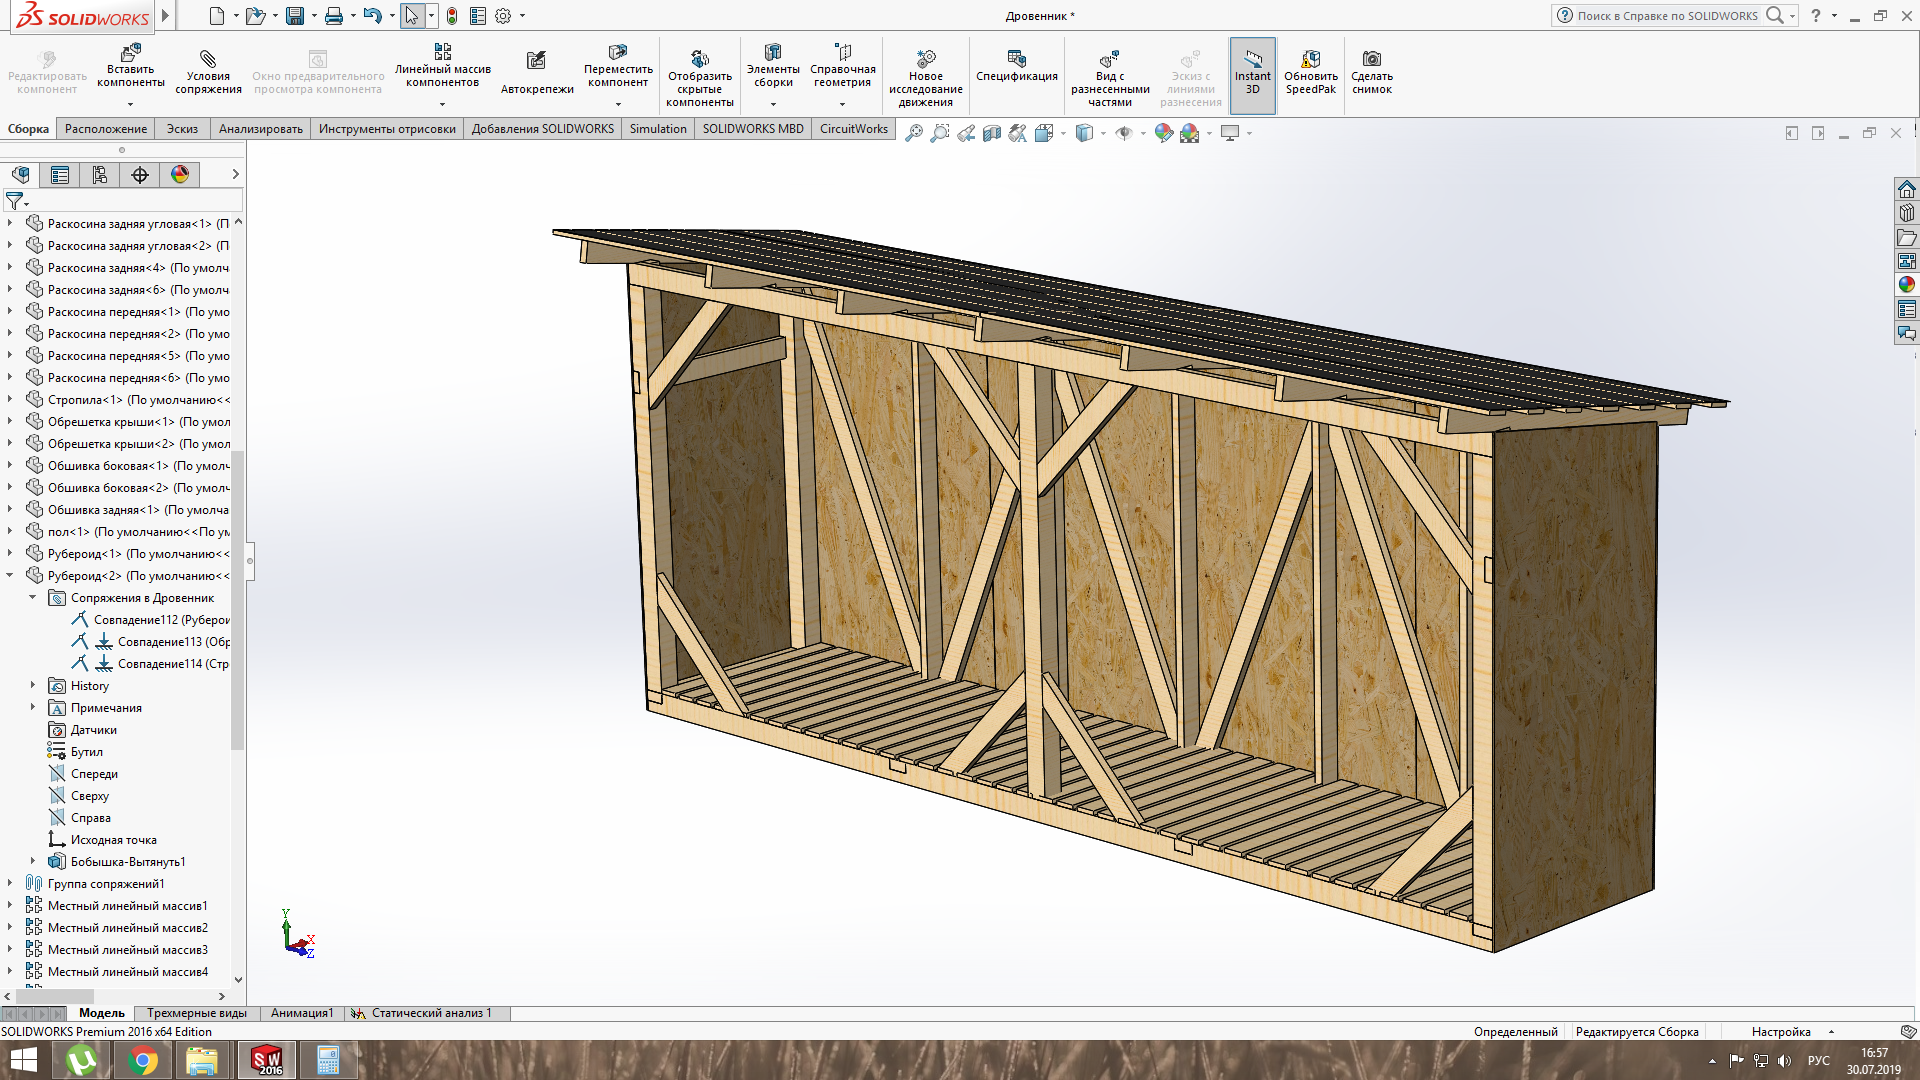Switch to the Анализировать tab

tap(260, 129)
